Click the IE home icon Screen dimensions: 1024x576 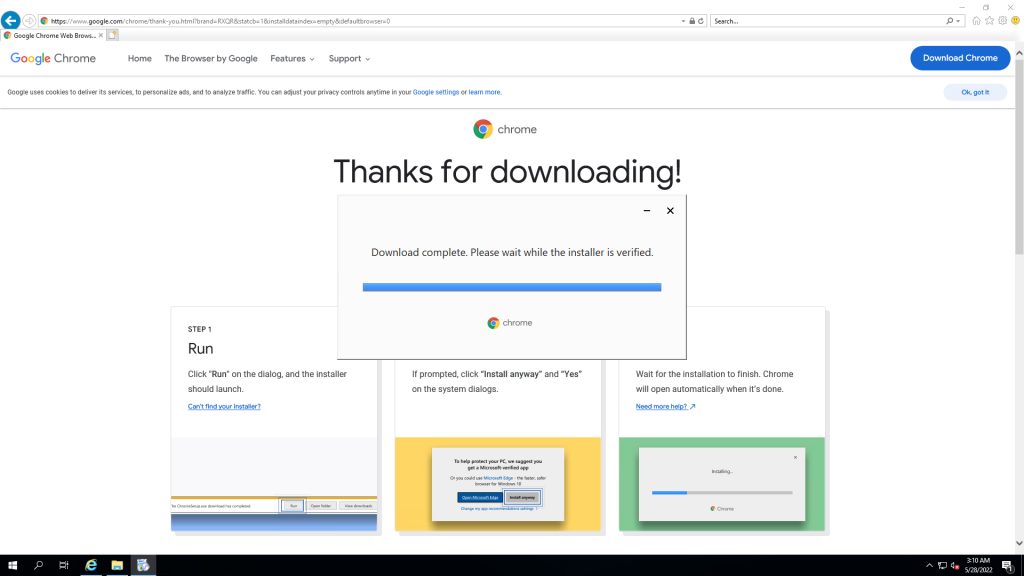[x=976, y=20]
